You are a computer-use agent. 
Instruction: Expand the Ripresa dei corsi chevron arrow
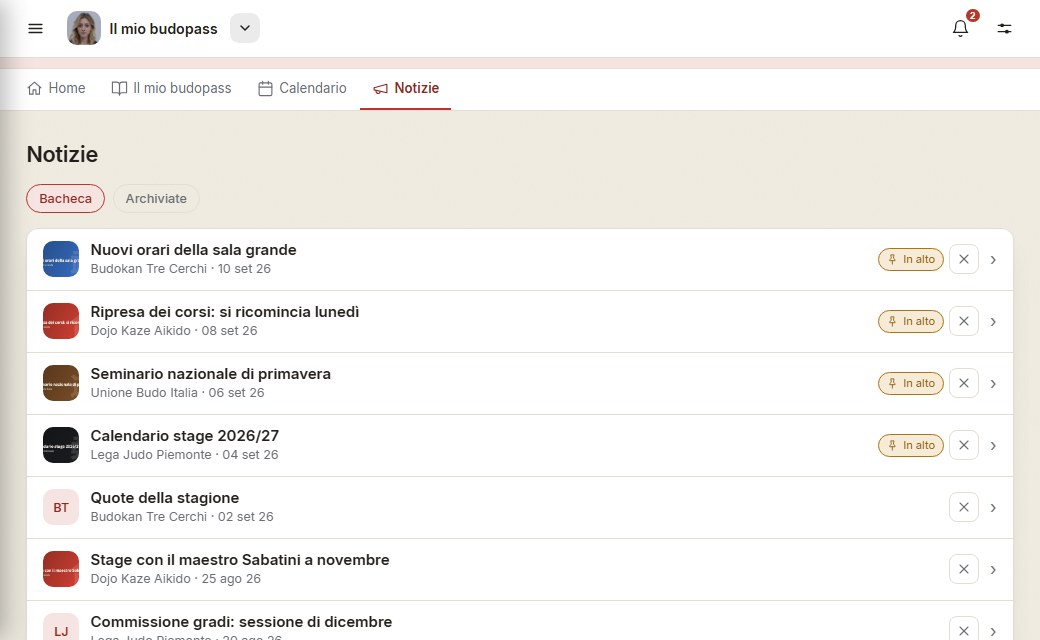[x=993, y=322]
